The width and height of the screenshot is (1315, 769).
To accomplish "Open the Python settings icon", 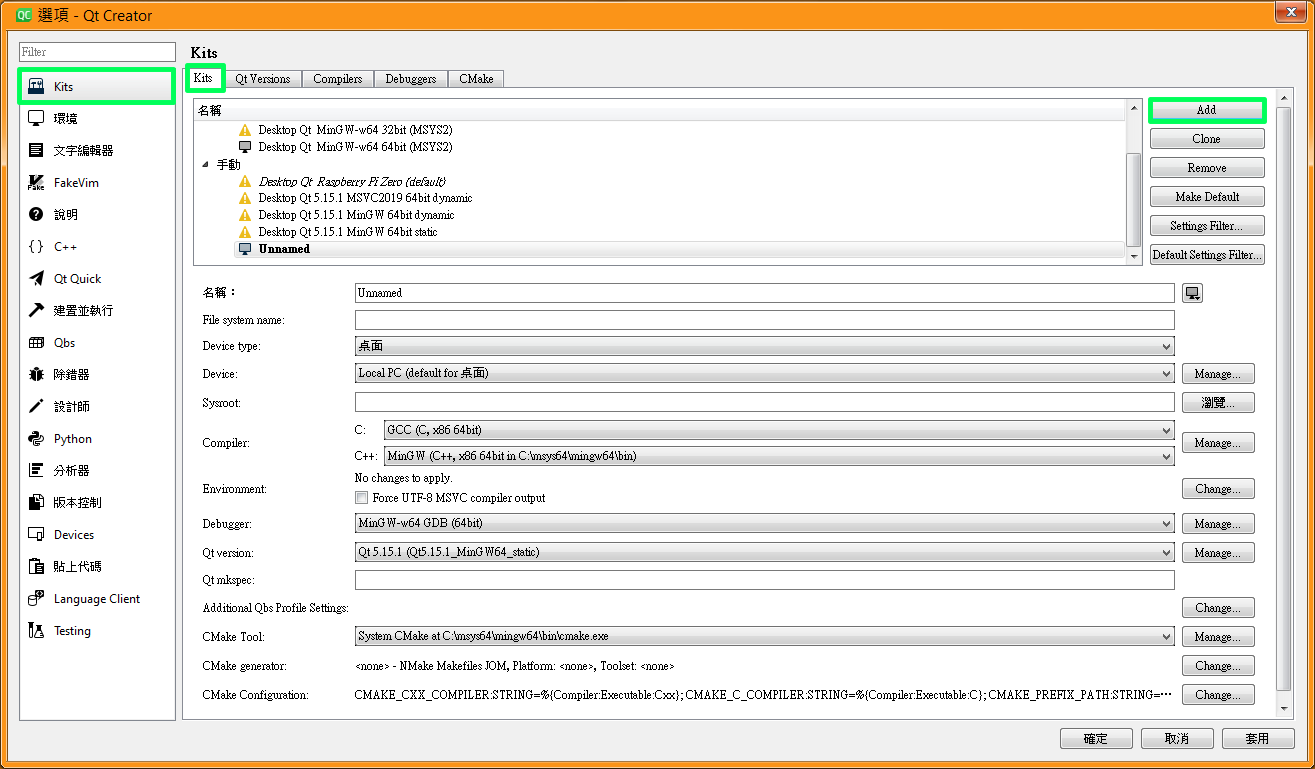I will pos(36,439).
